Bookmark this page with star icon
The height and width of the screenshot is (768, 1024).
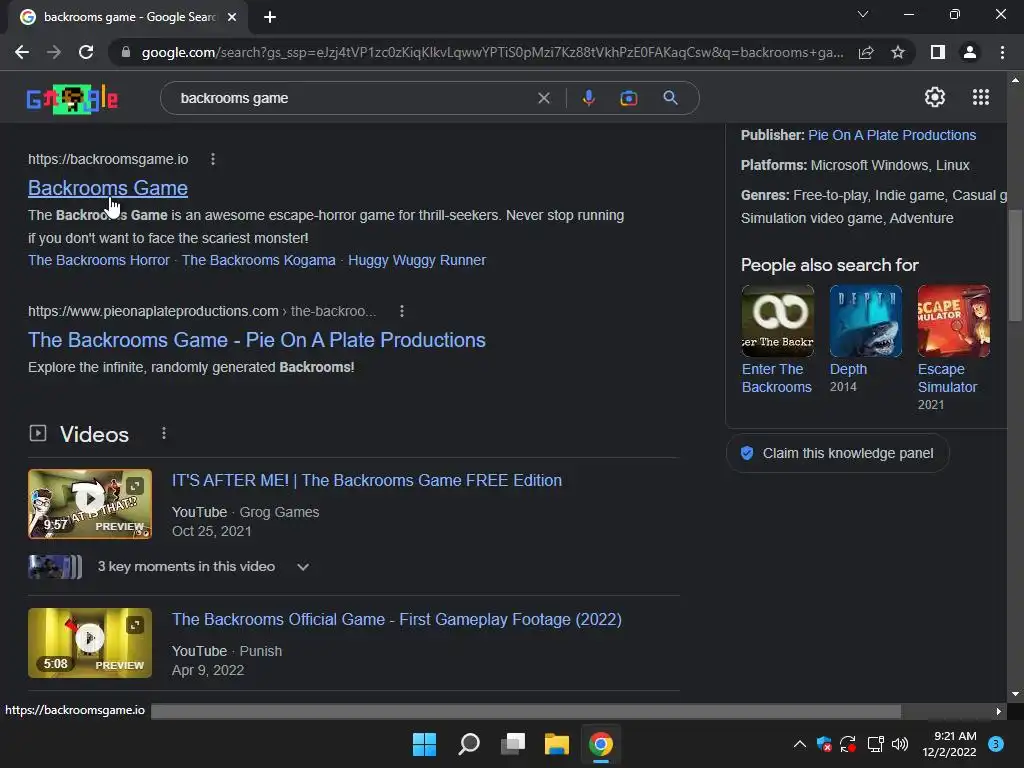(x=898, y=52)
